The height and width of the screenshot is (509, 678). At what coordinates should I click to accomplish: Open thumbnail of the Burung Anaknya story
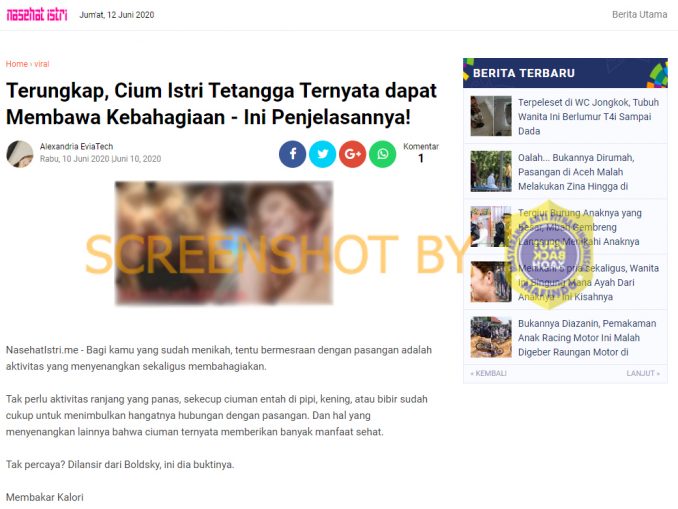point(491,226)
